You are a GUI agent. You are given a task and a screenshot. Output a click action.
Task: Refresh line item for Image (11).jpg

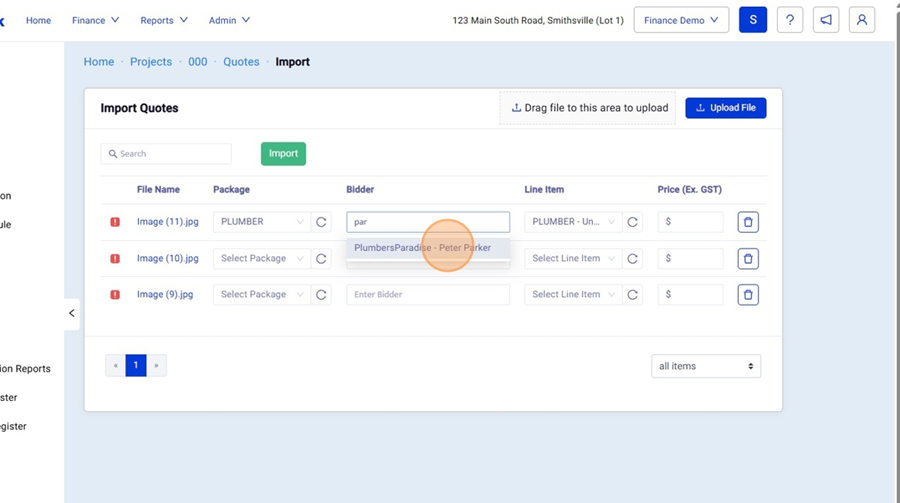(x=632, y=222)
